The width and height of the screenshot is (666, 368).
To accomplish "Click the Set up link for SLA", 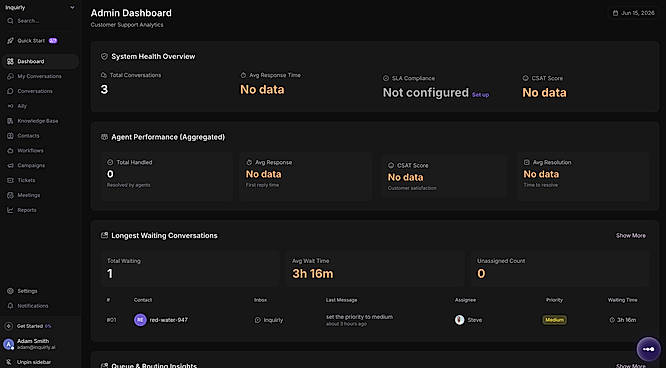I will coord(480,95).
